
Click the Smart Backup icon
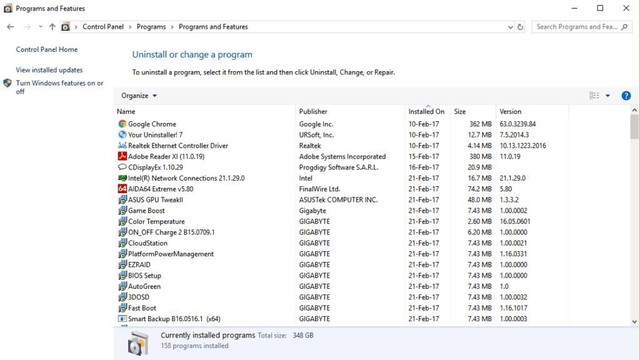click(122, 318)
